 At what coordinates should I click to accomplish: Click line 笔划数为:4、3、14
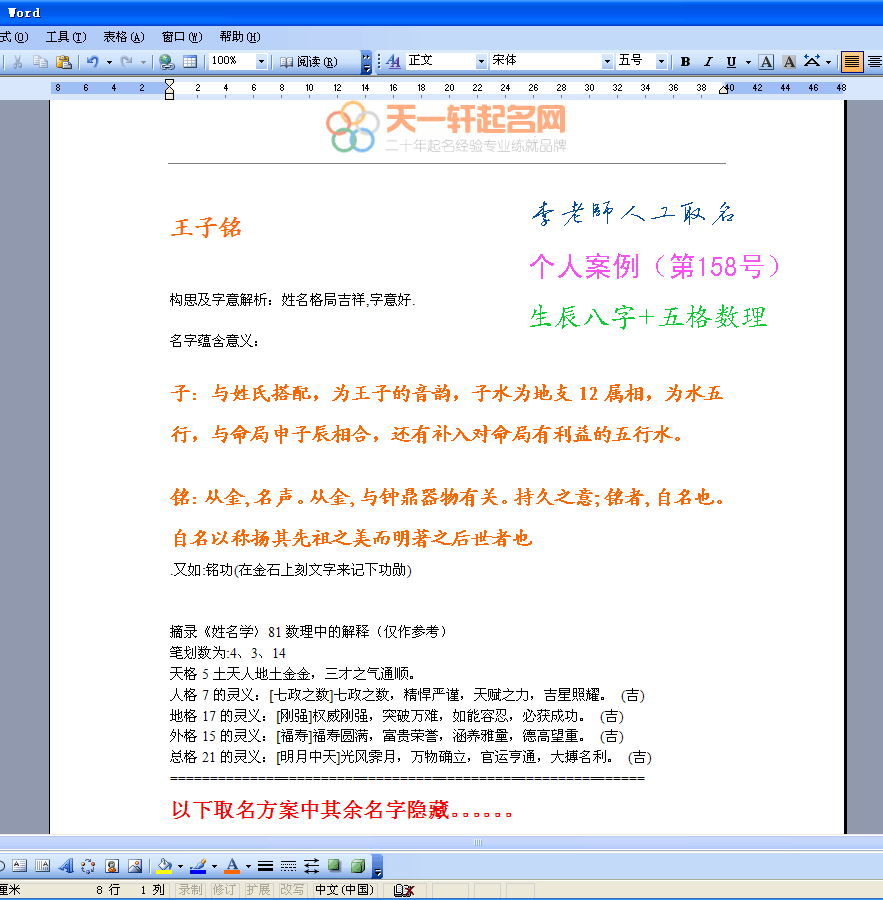227,653
